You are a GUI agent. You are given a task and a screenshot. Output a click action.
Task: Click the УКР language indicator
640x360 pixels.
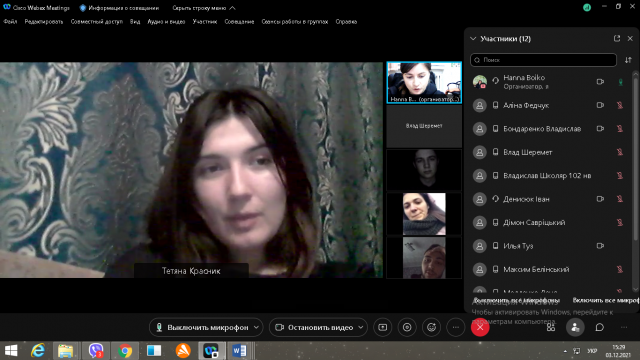[x=592, y=351]
